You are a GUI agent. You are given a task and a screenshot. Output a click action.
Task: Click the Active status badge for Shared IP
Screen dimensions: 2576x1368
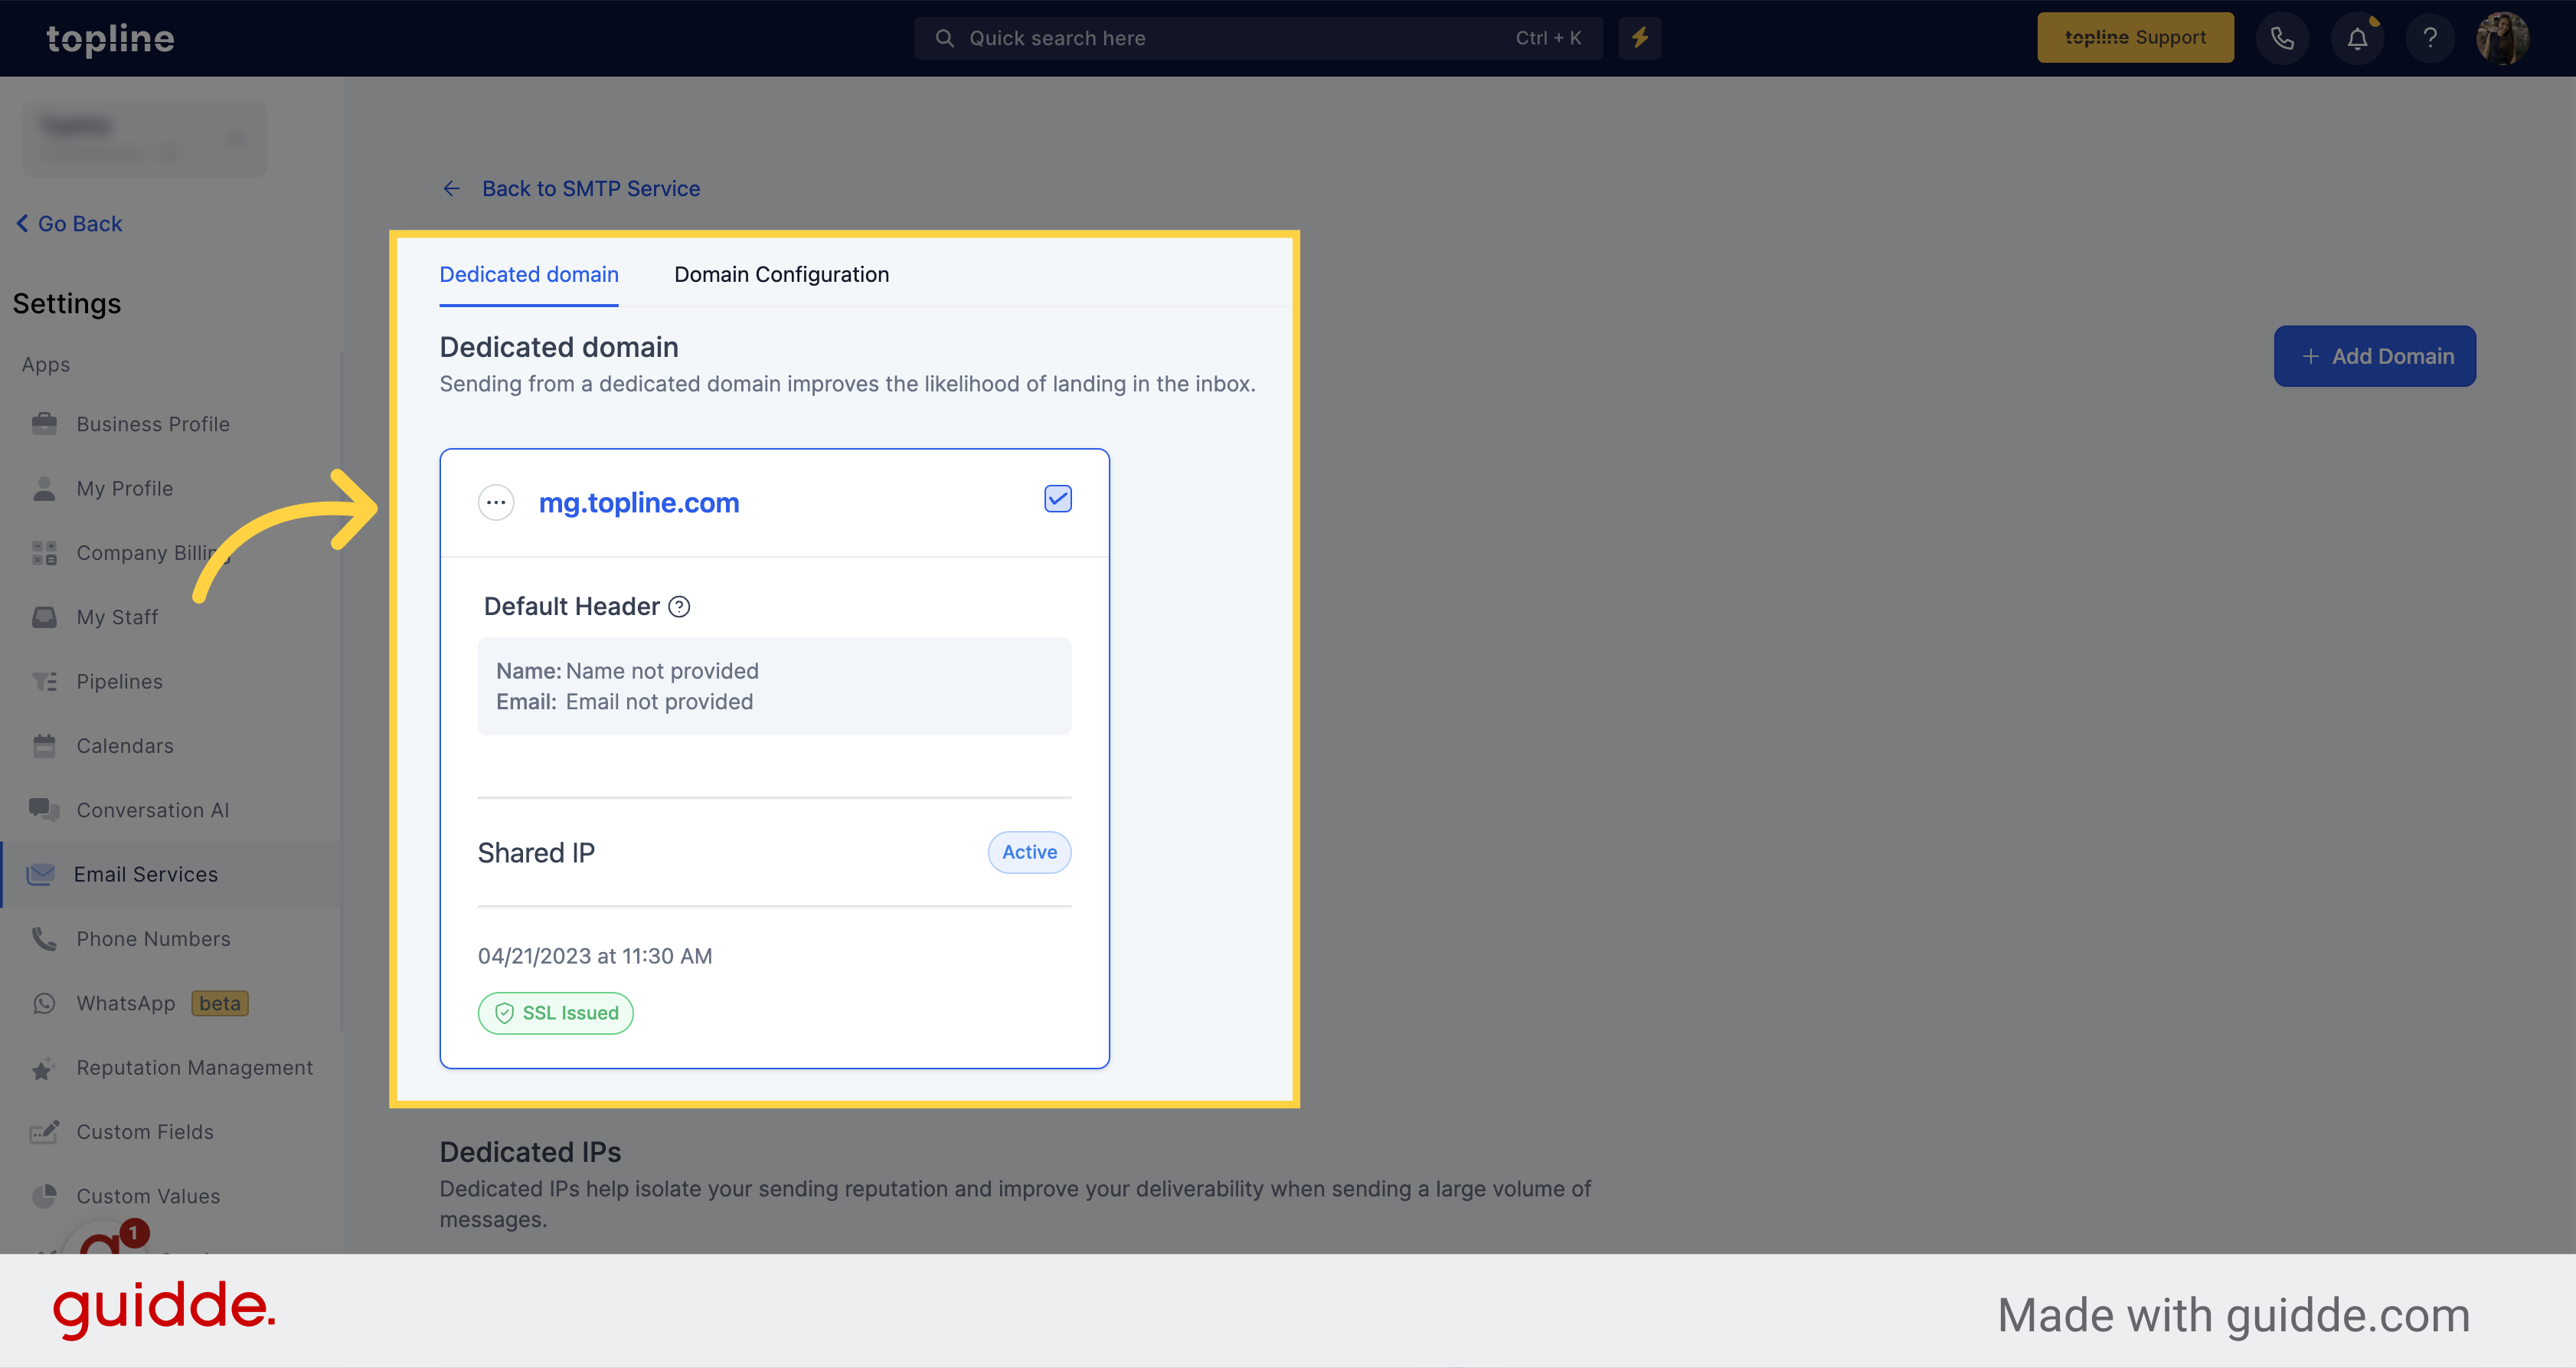click(x=1029, y=852)
